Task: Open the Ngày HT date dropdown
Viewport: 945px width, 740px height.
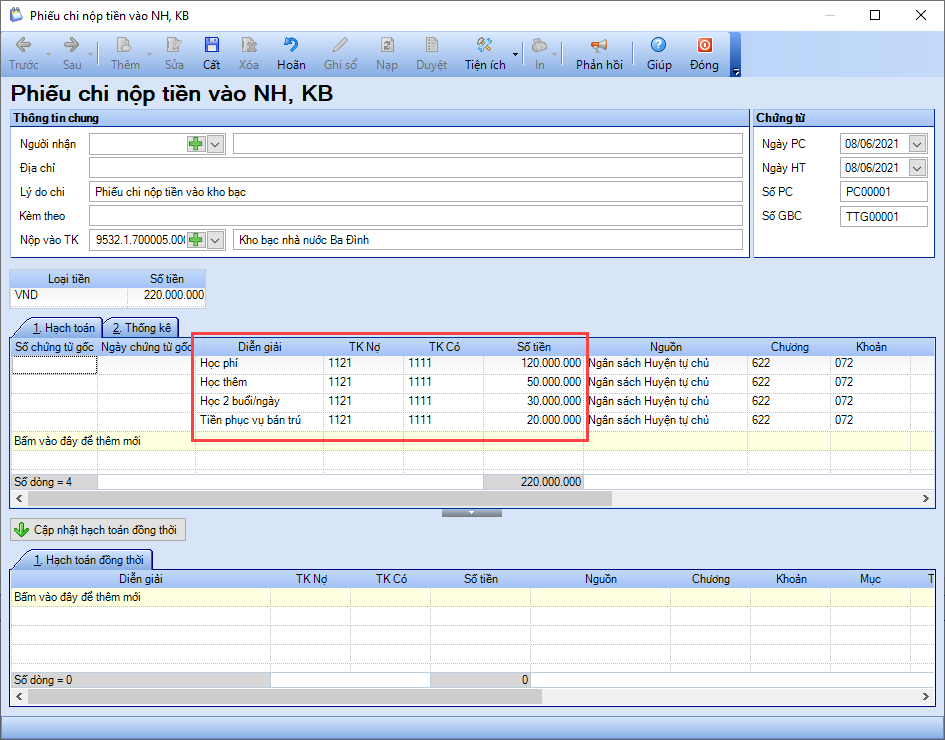Action: [917, 168]
